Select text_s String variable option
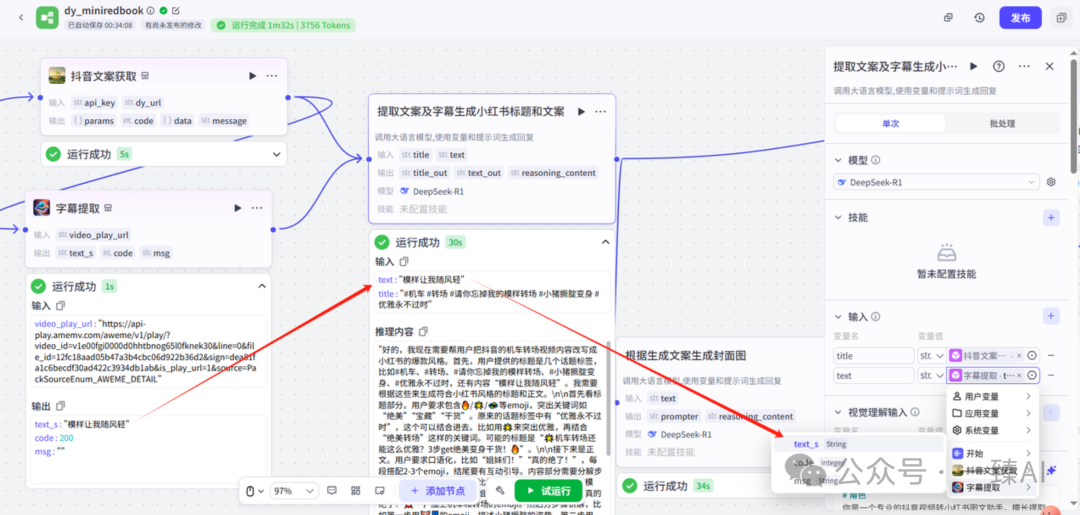 pos(858,444)
